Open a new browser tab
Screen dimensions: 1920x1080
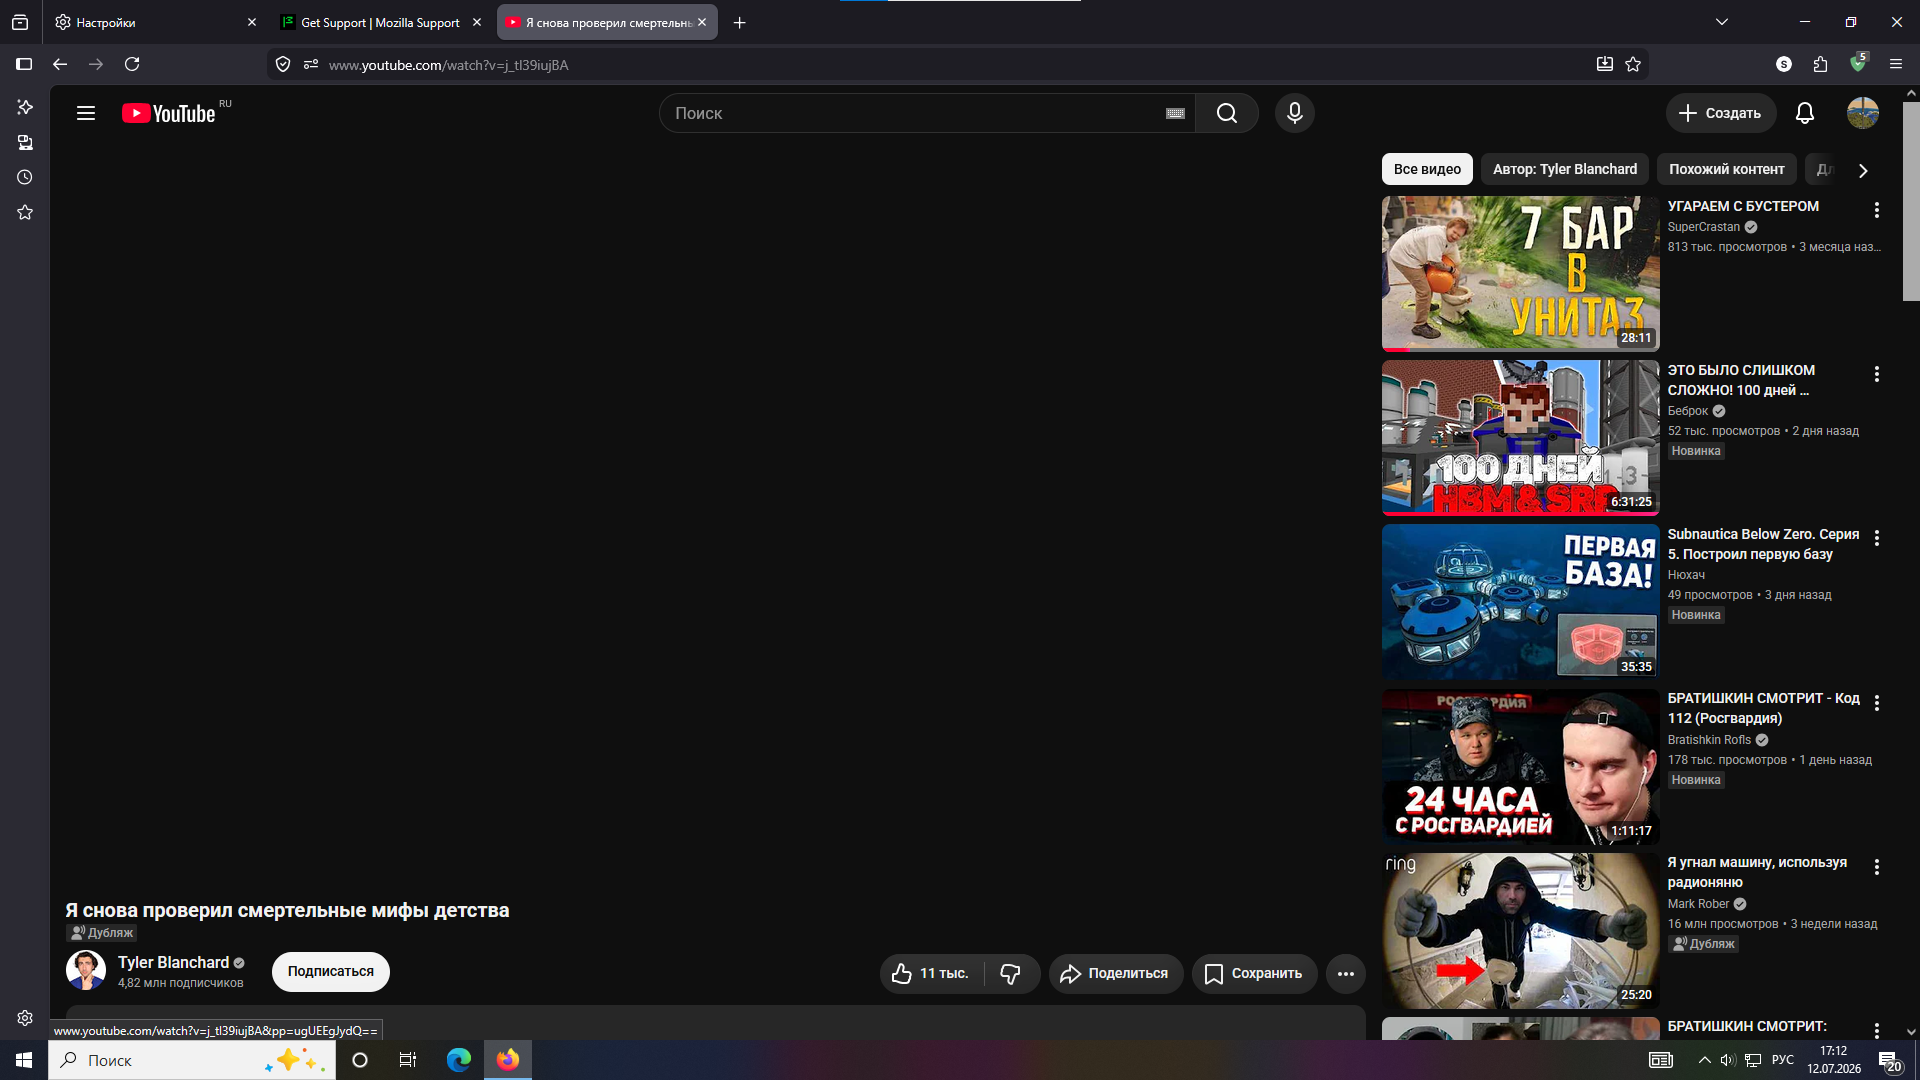point(740,22)
